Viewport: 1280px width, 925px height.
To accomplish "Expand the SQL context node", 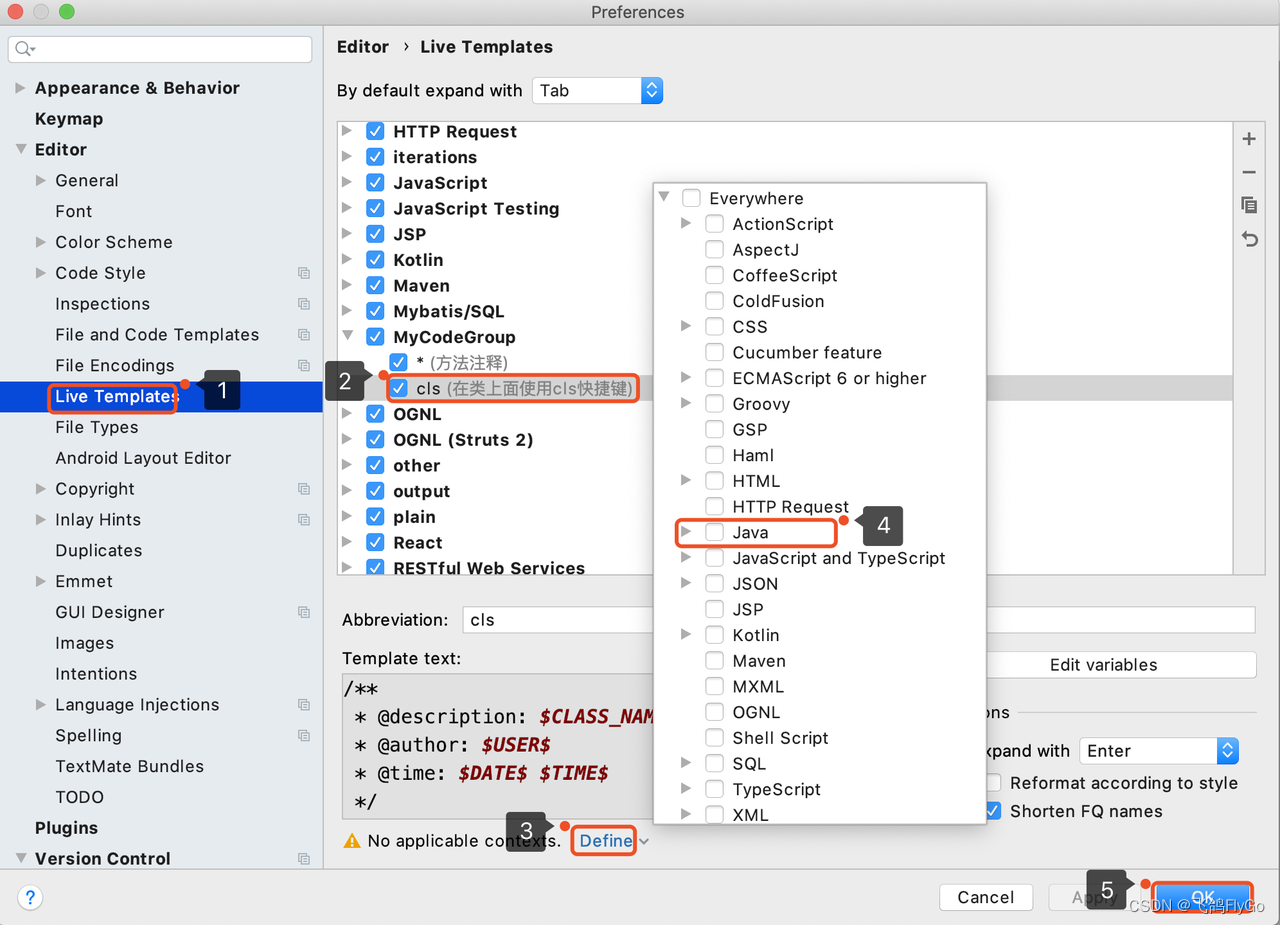I will [x=686, y=764].
